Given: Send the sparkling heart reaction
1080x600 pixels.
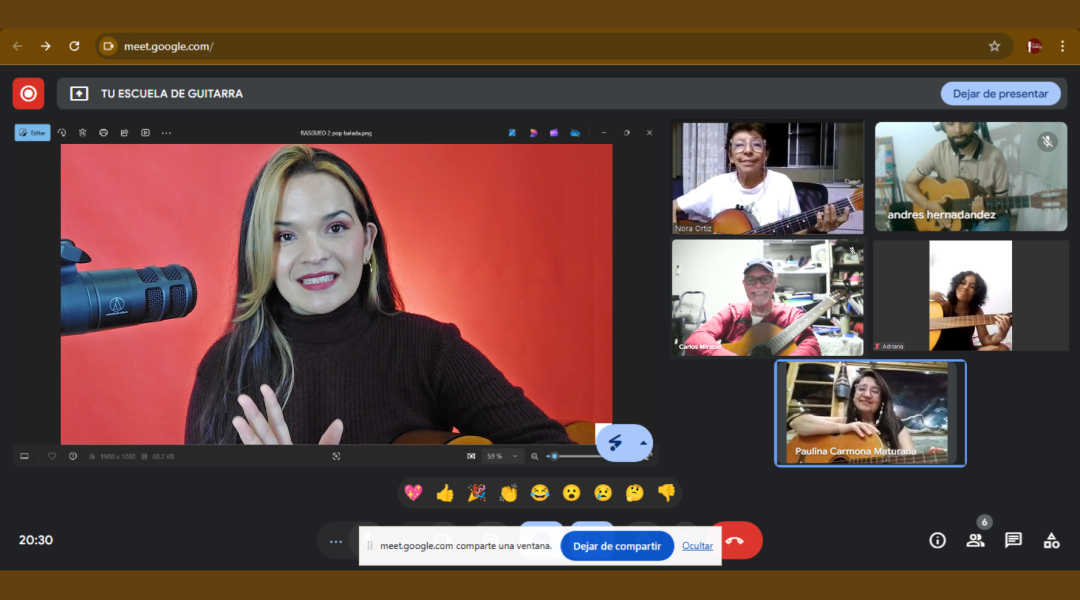Looking at the screenshot, I should [413, 493].
